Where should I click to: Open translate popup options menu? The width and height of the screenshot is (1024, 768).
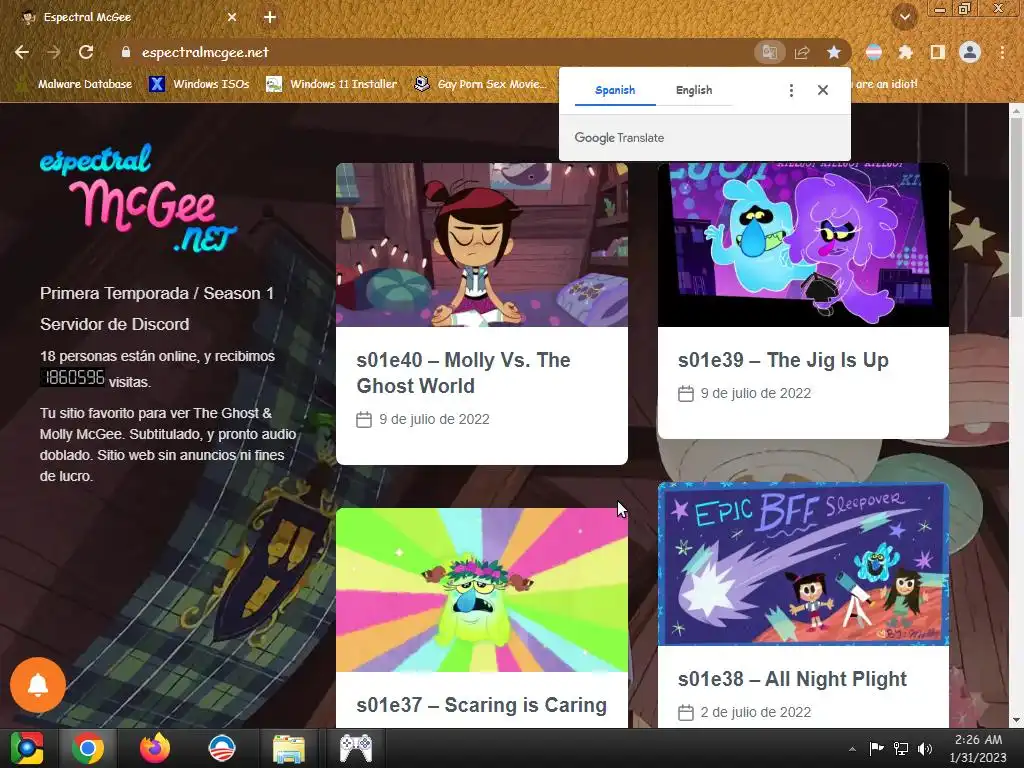pos(791,90)
